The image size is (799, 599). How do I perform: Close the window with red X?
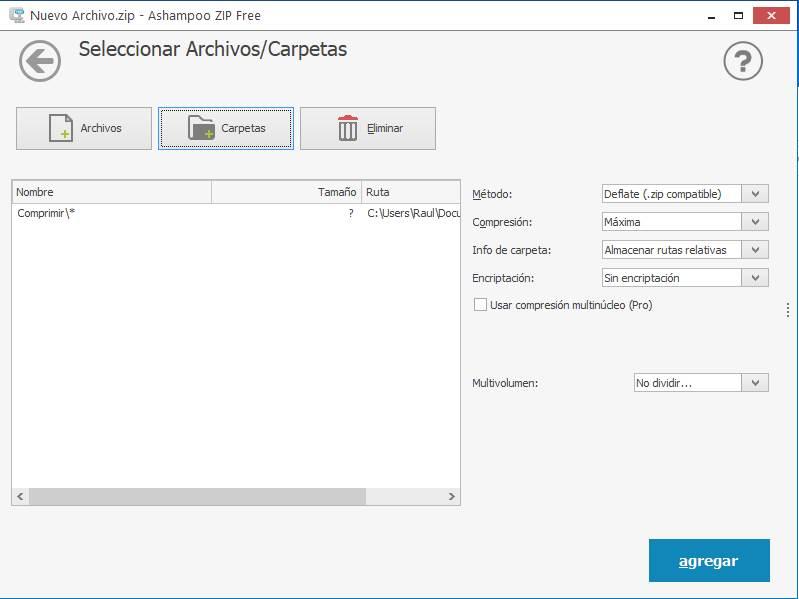pos(771,16)
